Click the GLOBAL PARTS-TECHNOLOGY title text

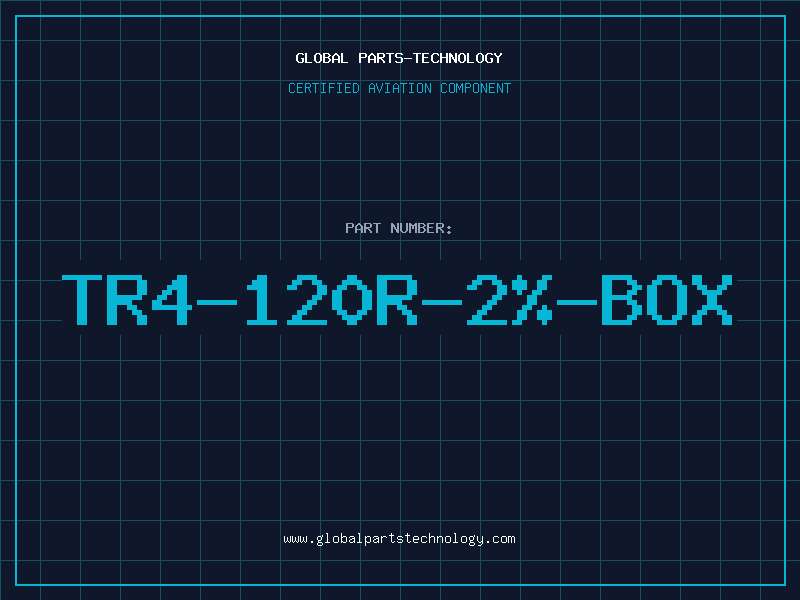(x=399, y=58)
